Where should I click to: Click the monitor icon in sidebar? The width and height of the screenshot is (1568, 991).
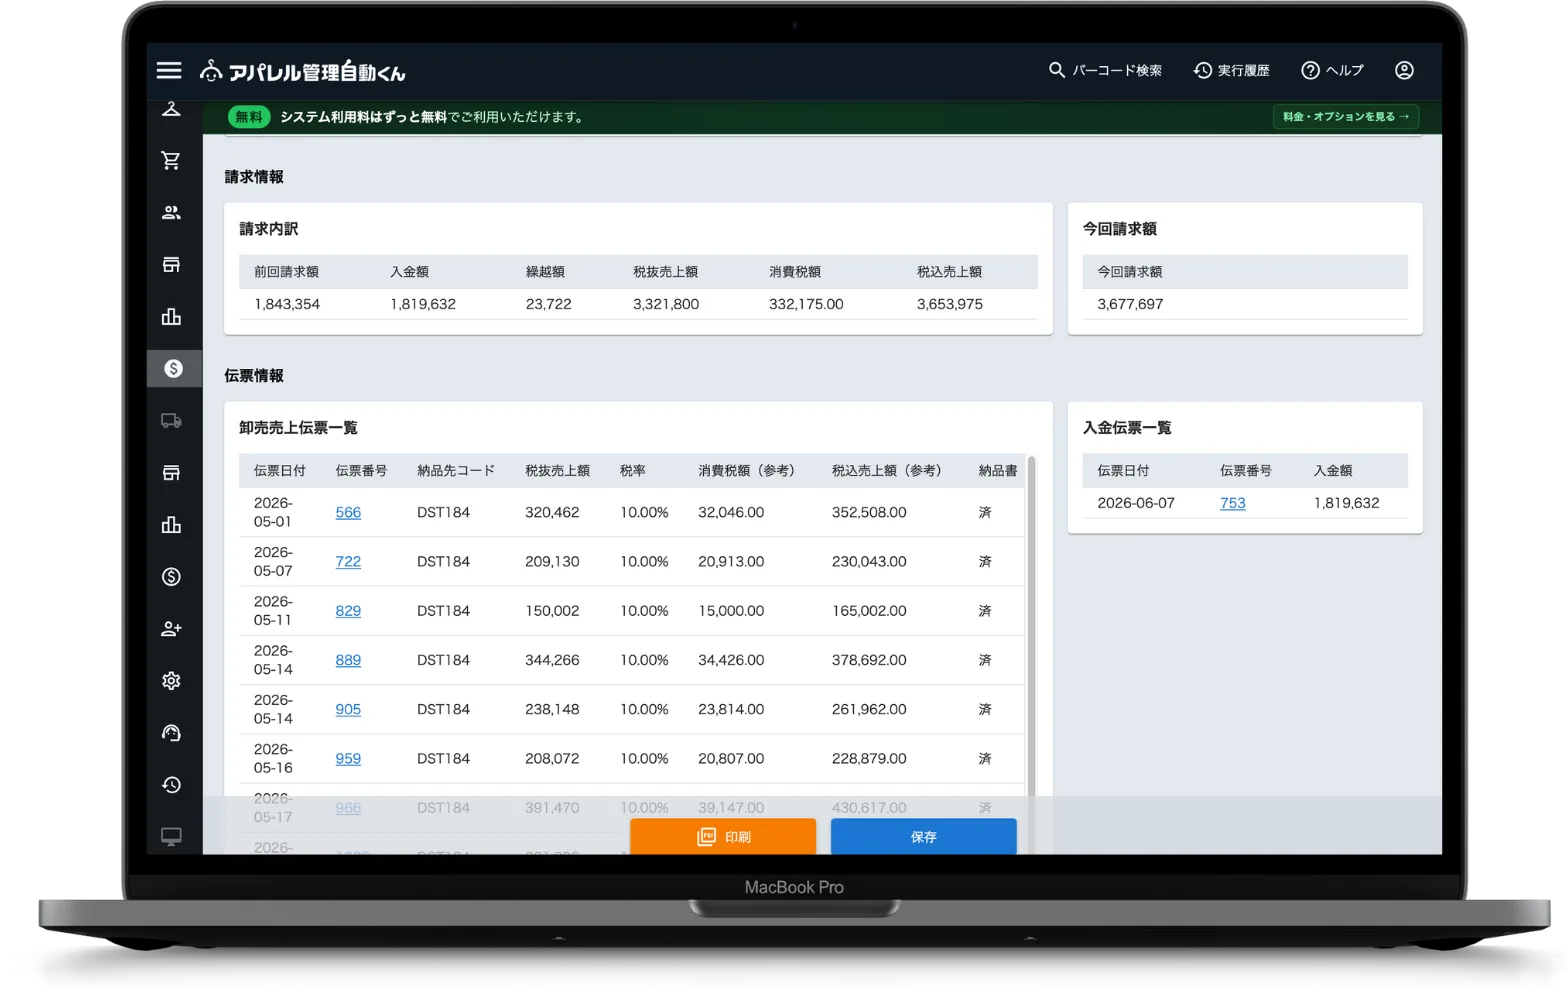click(171, 836)
